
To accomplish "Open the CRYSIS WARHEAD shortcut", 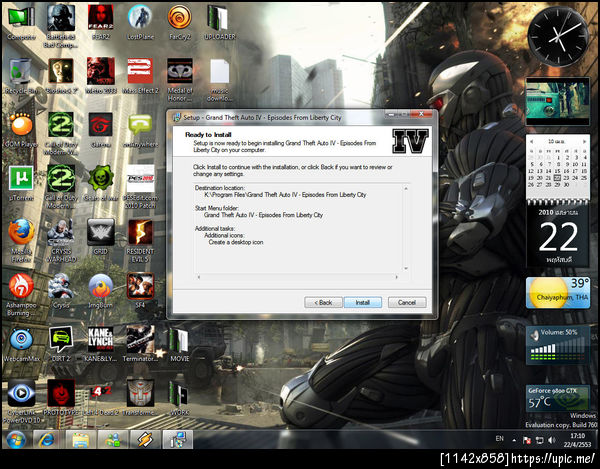I will 60,241.
